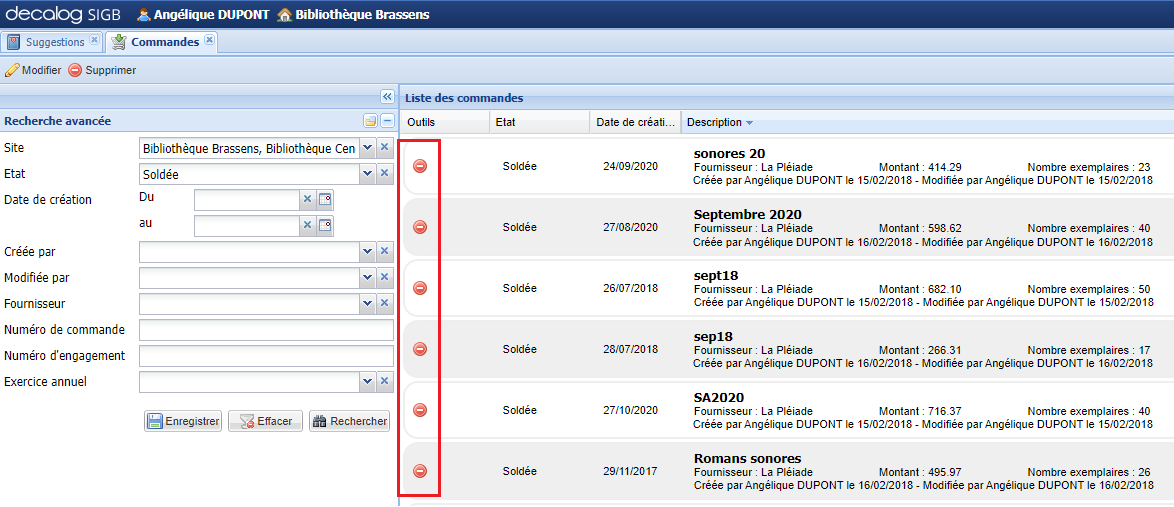This screenshot has width=1174, height=507.
Task: Clear the Etat field with its X icon
Action: click(384, 174)
